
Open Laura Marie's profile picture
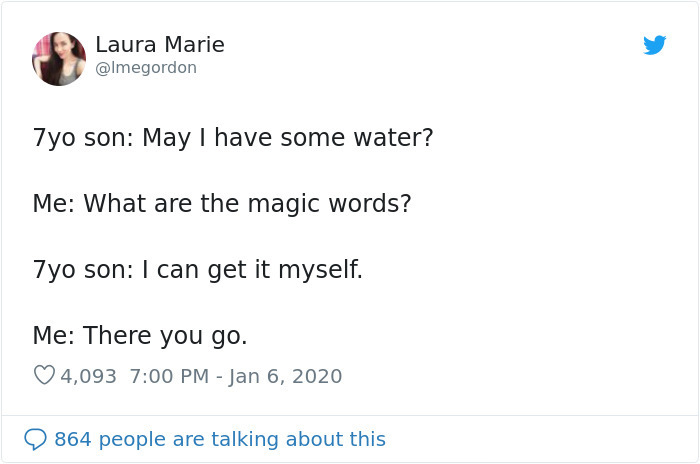pyautogui.click(x=59, y=58)
